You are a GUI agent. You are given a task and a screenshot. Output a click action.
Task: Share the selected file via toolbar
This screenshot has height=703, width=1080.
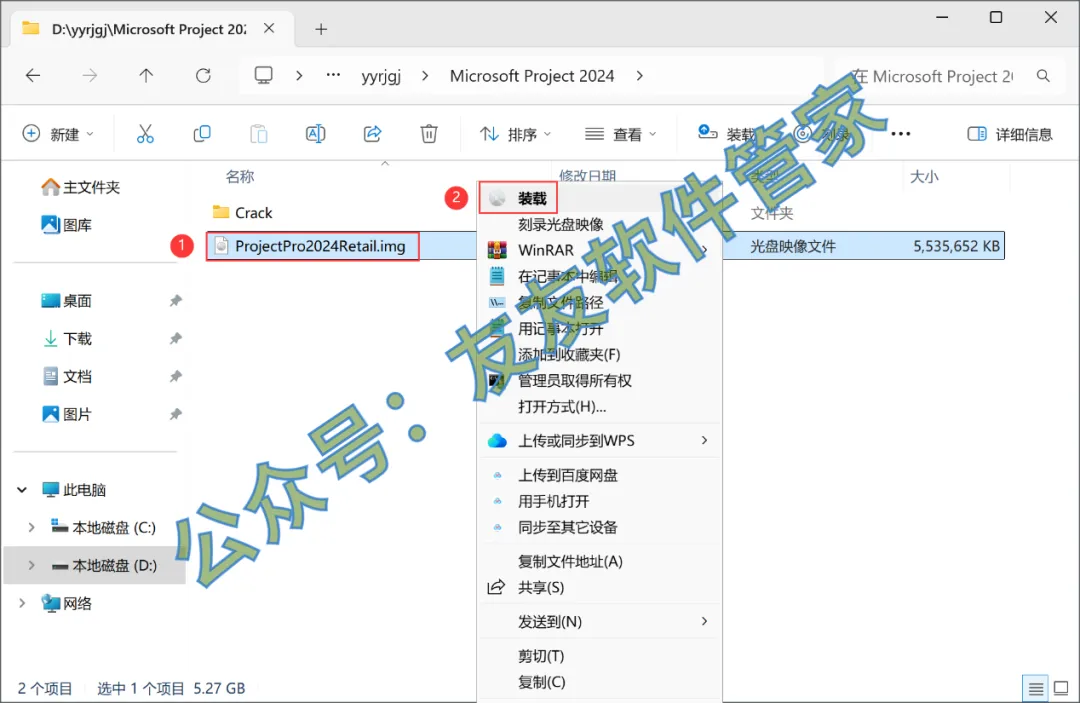[x=373, y=134]
